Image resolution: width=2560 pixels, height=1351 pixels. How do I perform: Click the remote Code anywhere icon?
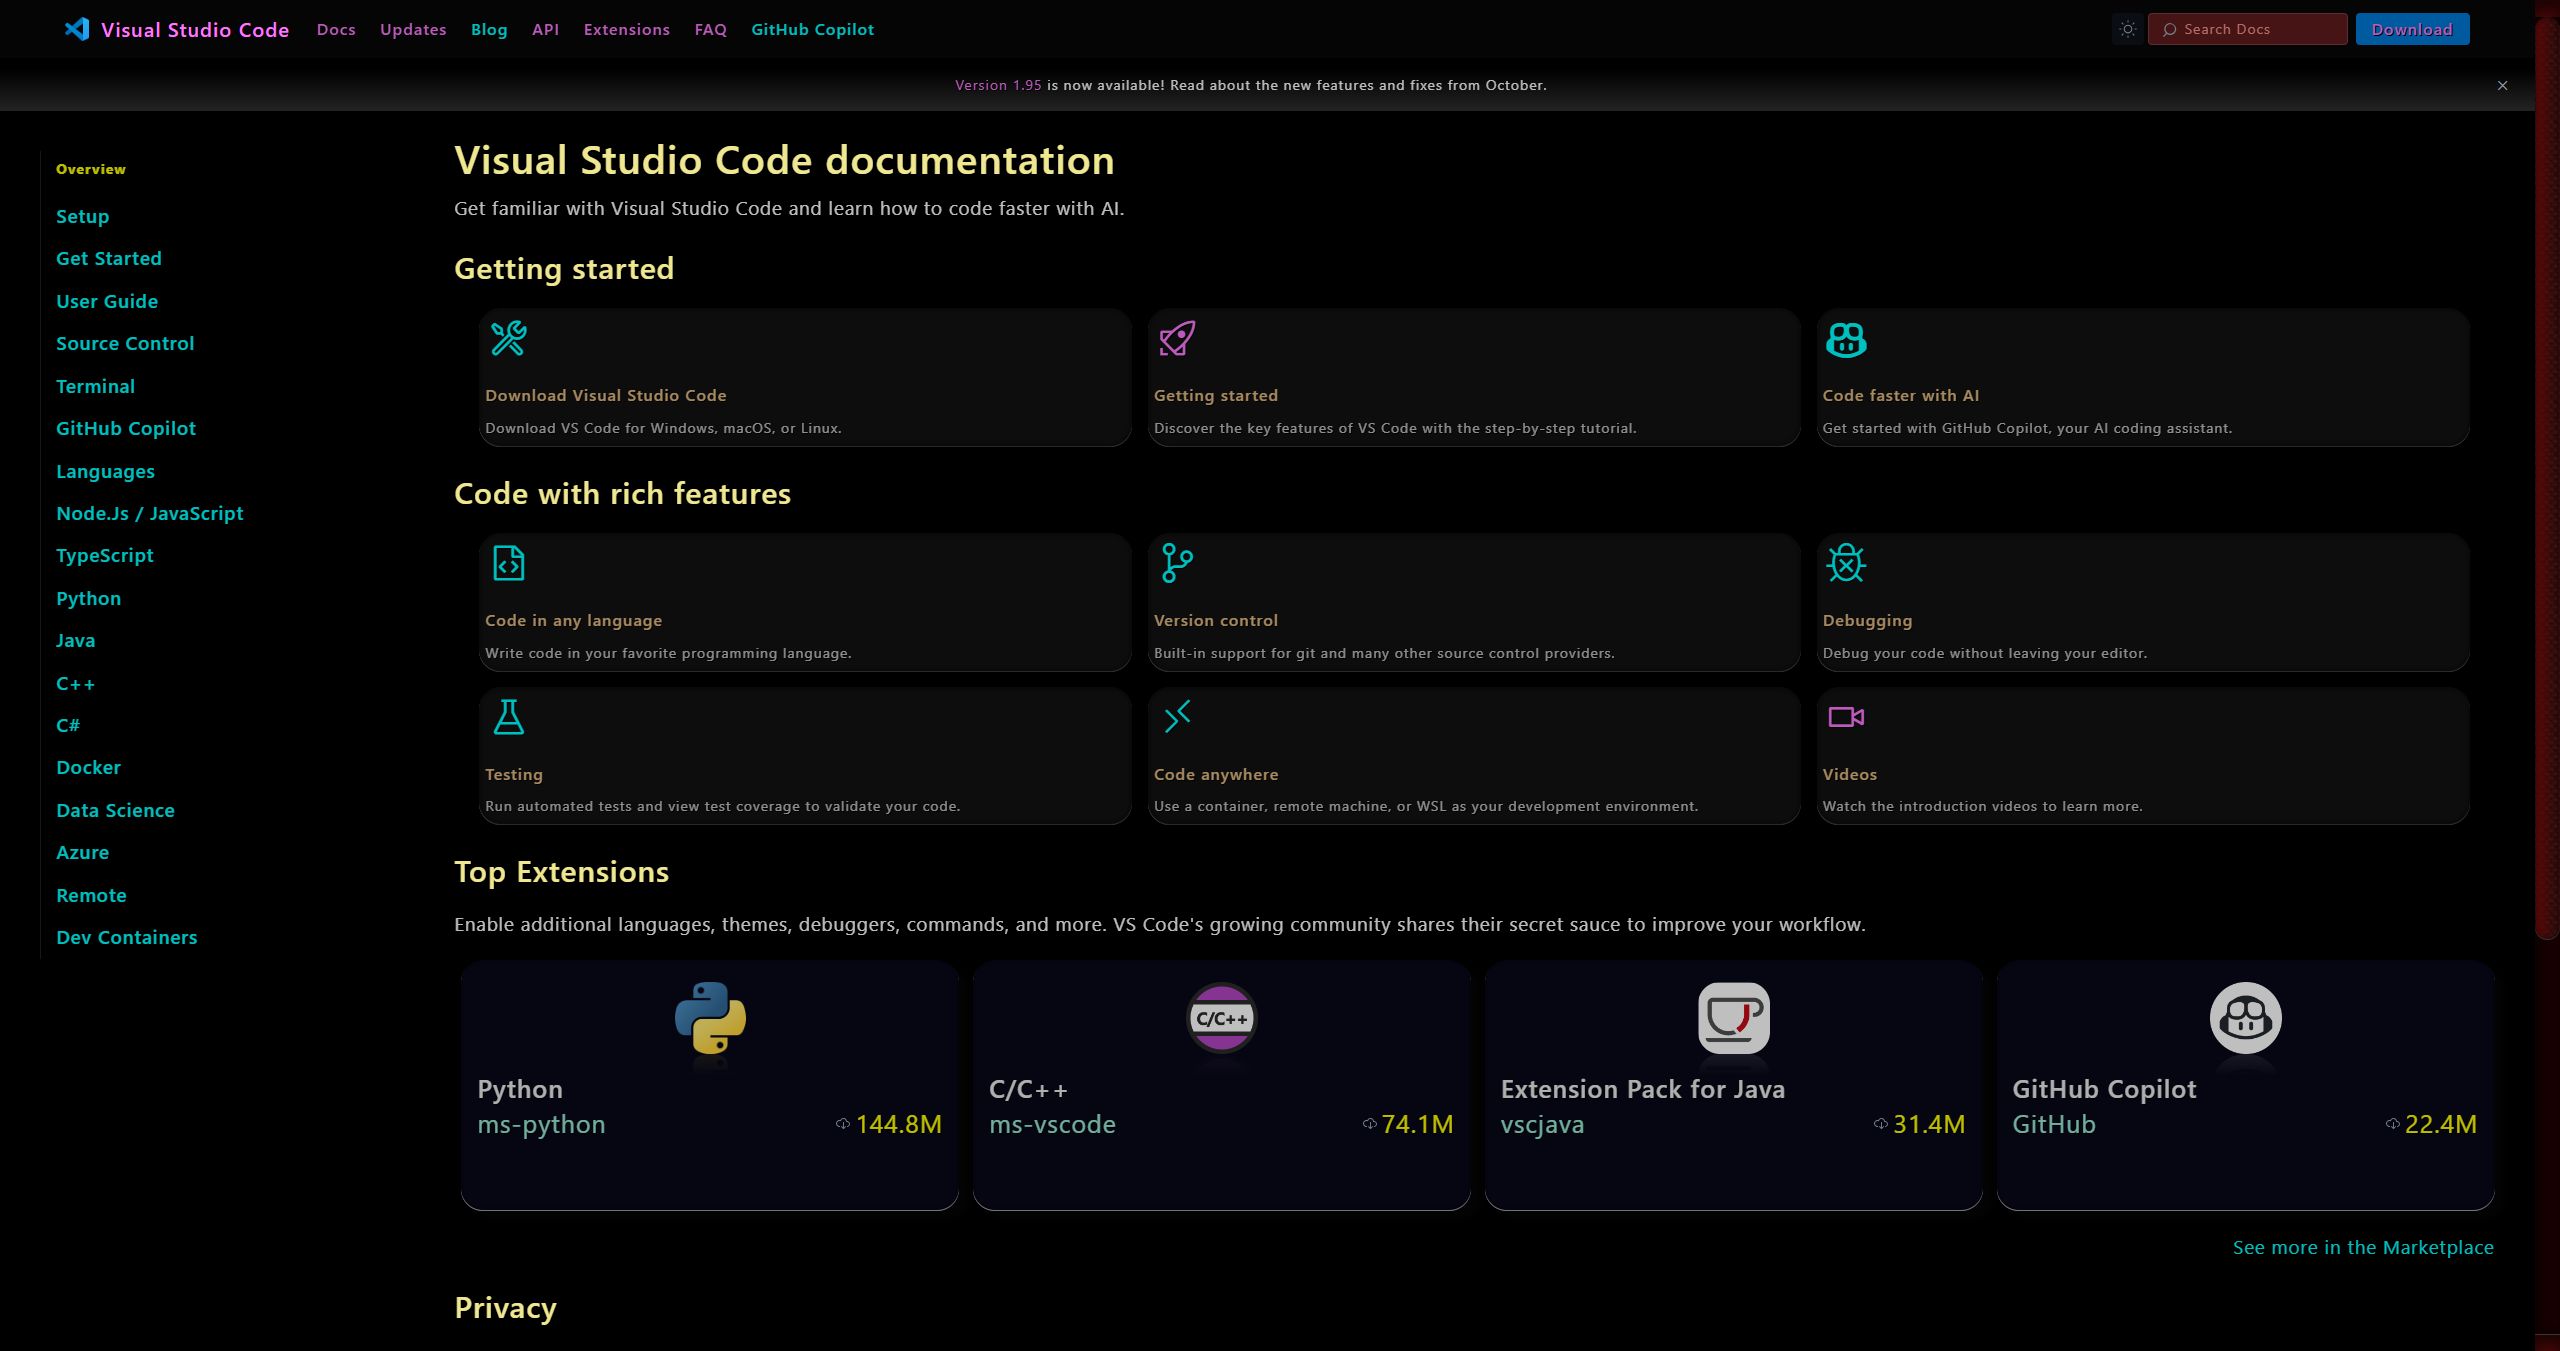[x=1177, y=717]
